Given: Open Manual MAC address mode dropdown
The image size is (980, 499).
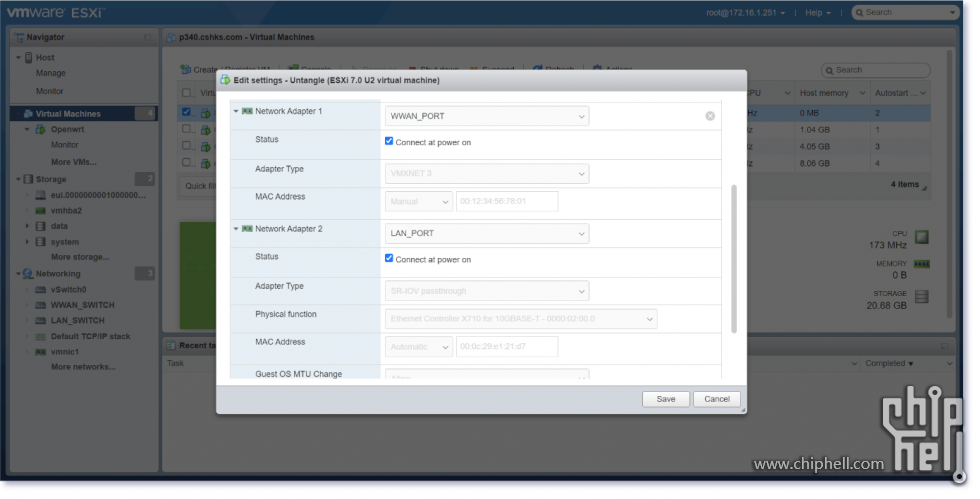Looking at the screenshot, I should click(x=419, y=201).
